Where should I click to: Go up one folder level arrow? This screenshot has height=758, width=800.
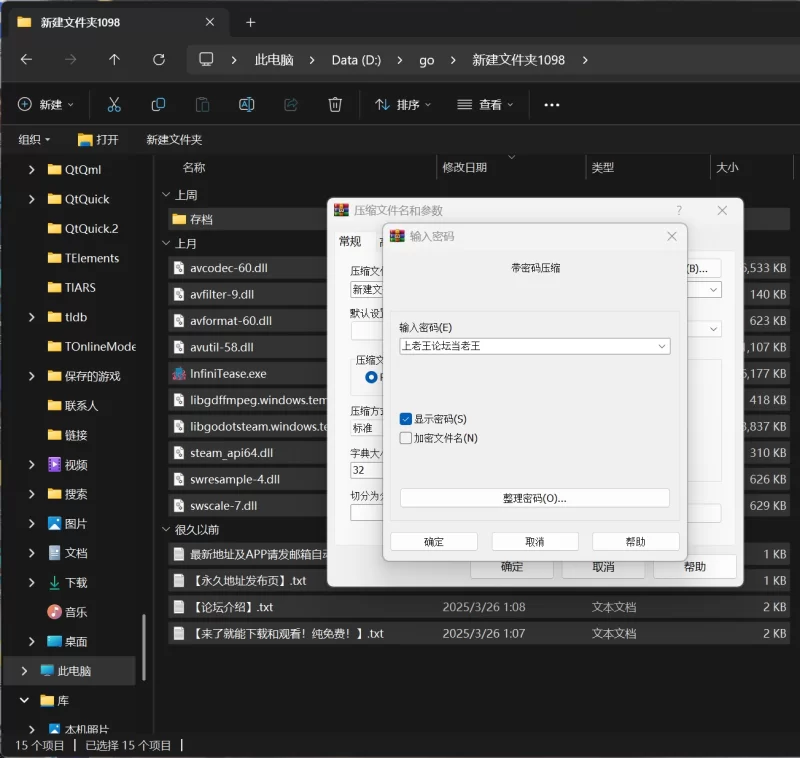[x=114, y=60]
